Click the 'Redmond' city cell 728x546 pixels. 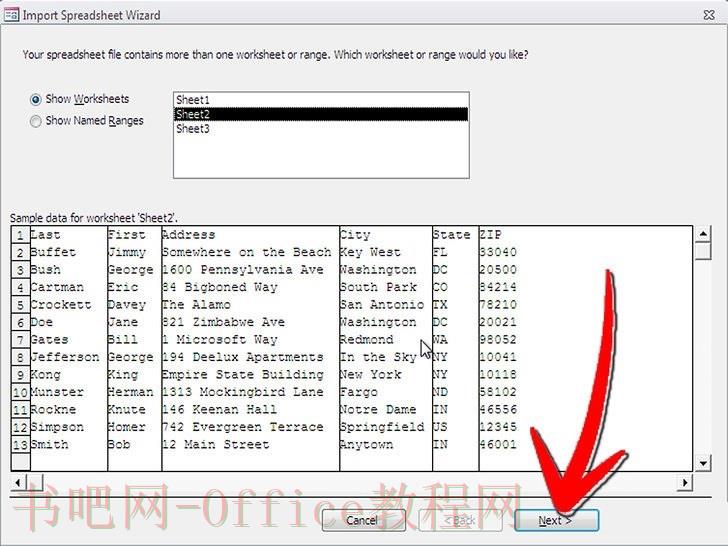click(386, 340)
